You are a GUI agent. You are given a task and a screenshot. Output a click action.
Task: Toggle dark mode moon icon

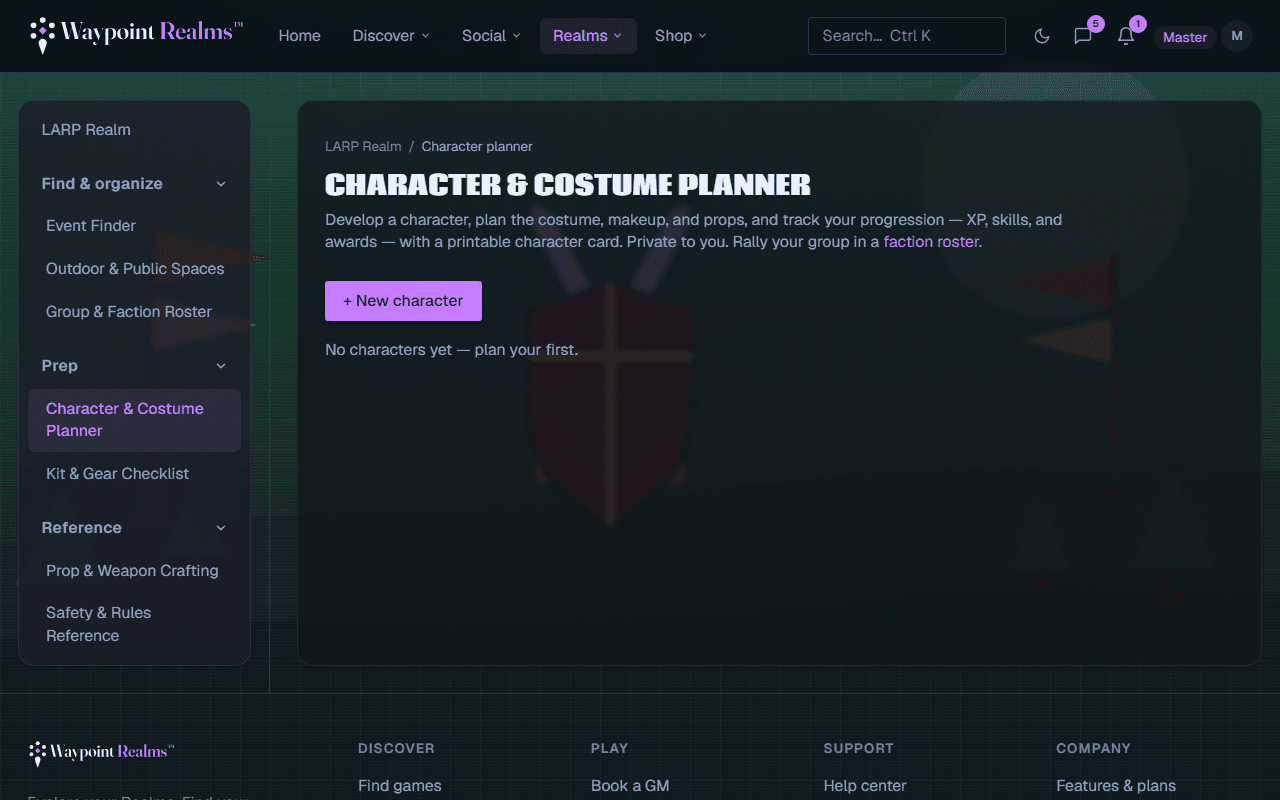(1042, 36)
